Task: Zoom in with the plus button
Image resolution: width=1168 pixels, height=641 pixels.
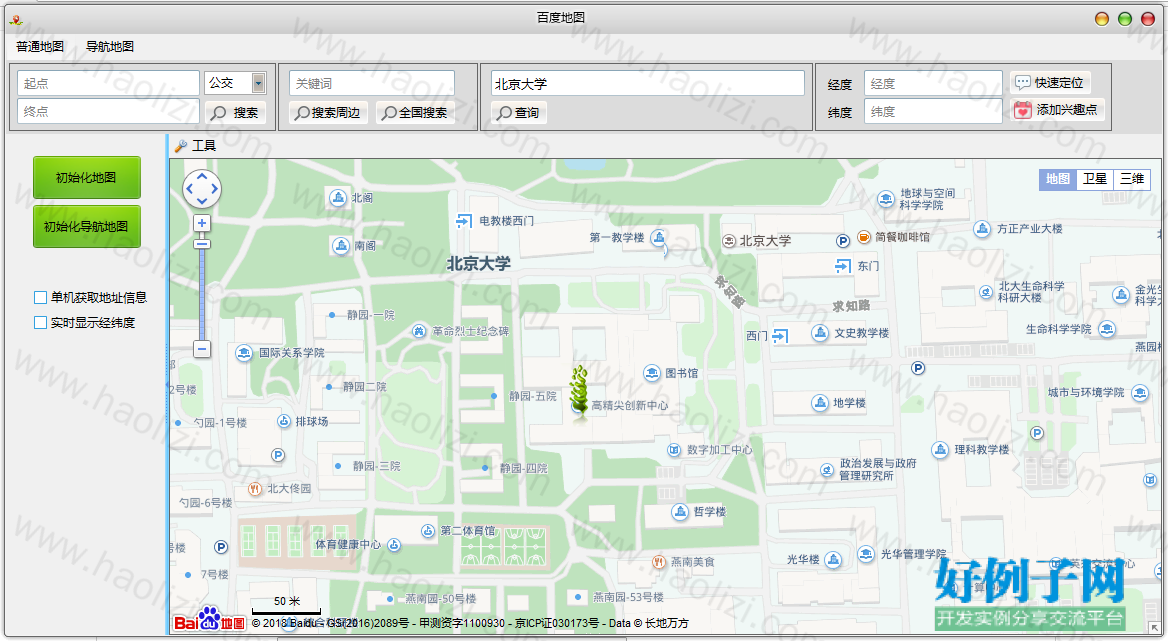Action: point(202,223)
